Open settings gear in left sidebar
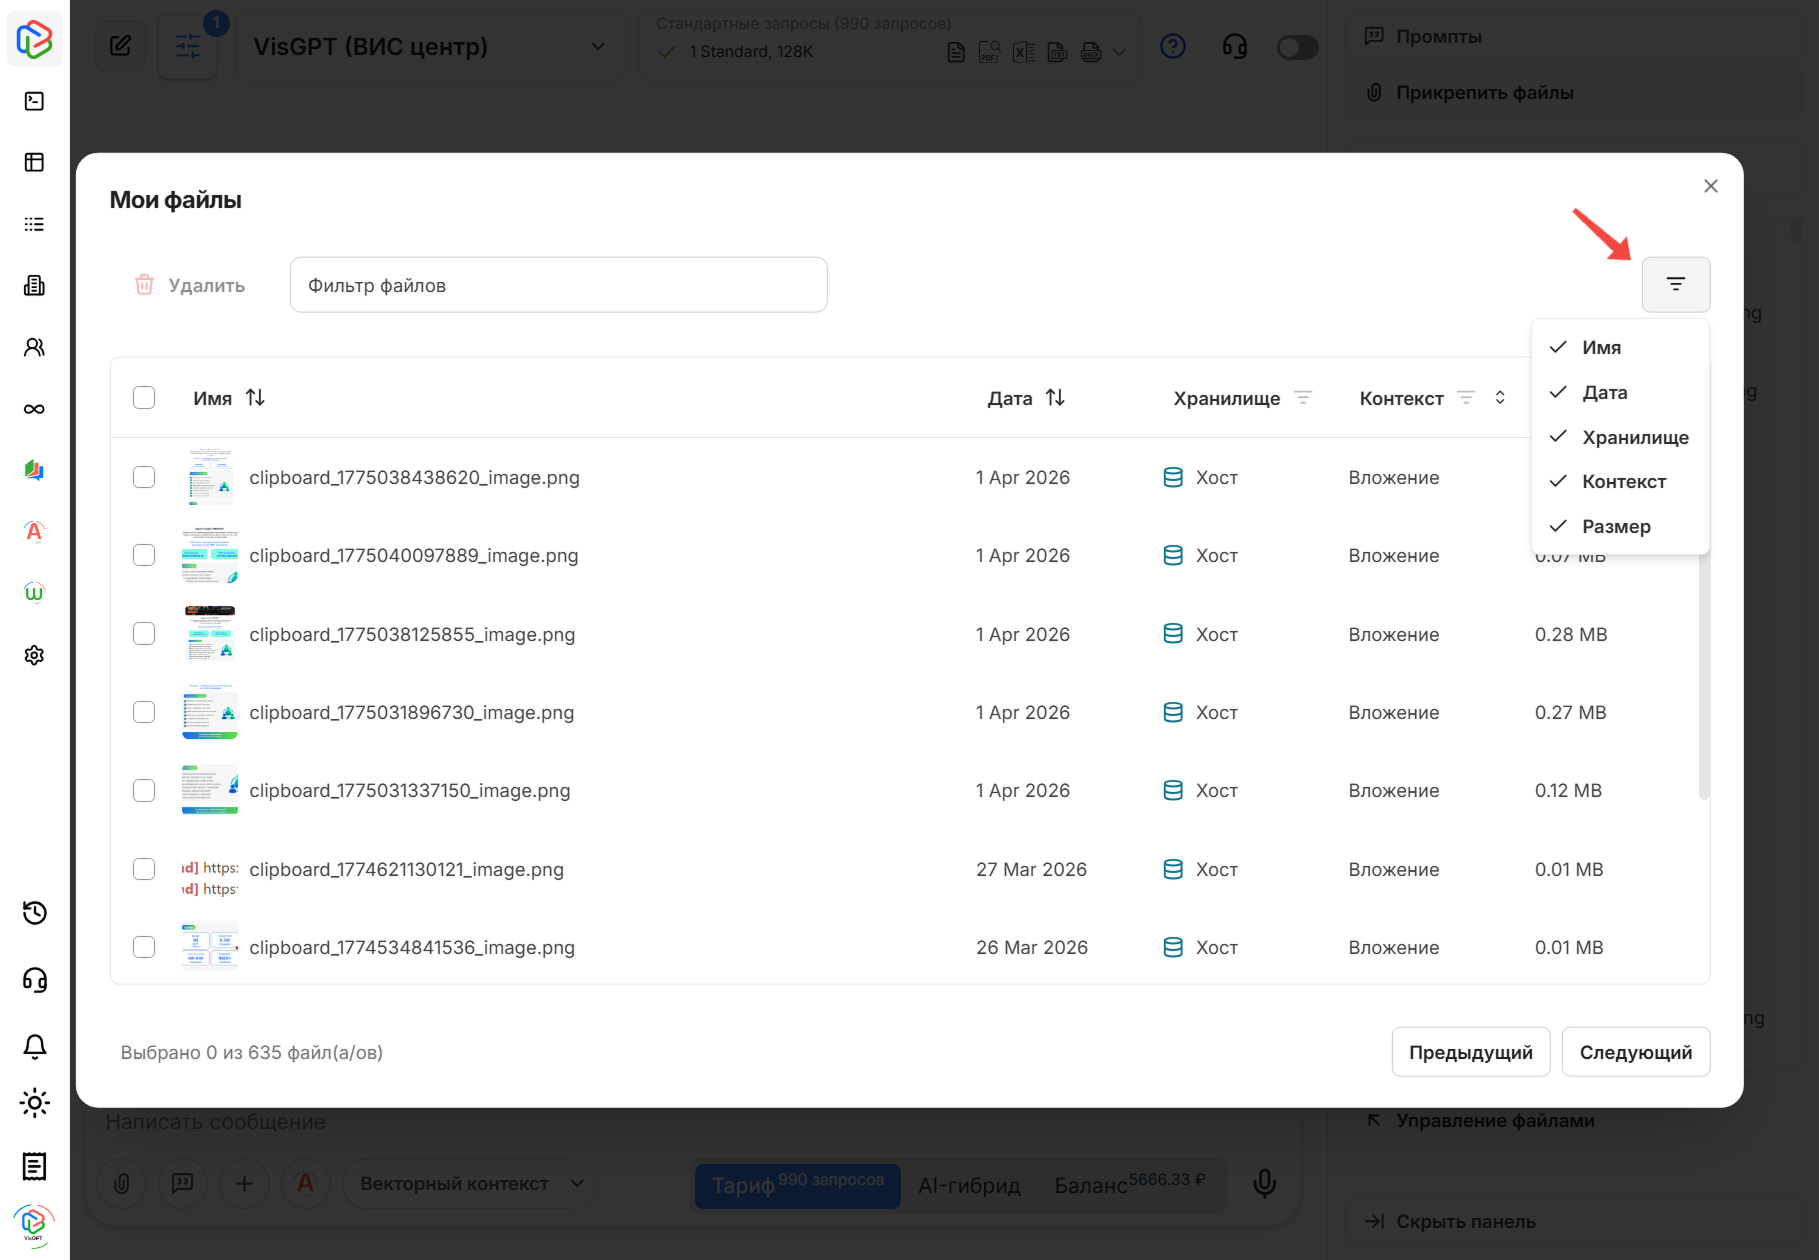This screenshot has height=1260, width=1819. point(34,655)
